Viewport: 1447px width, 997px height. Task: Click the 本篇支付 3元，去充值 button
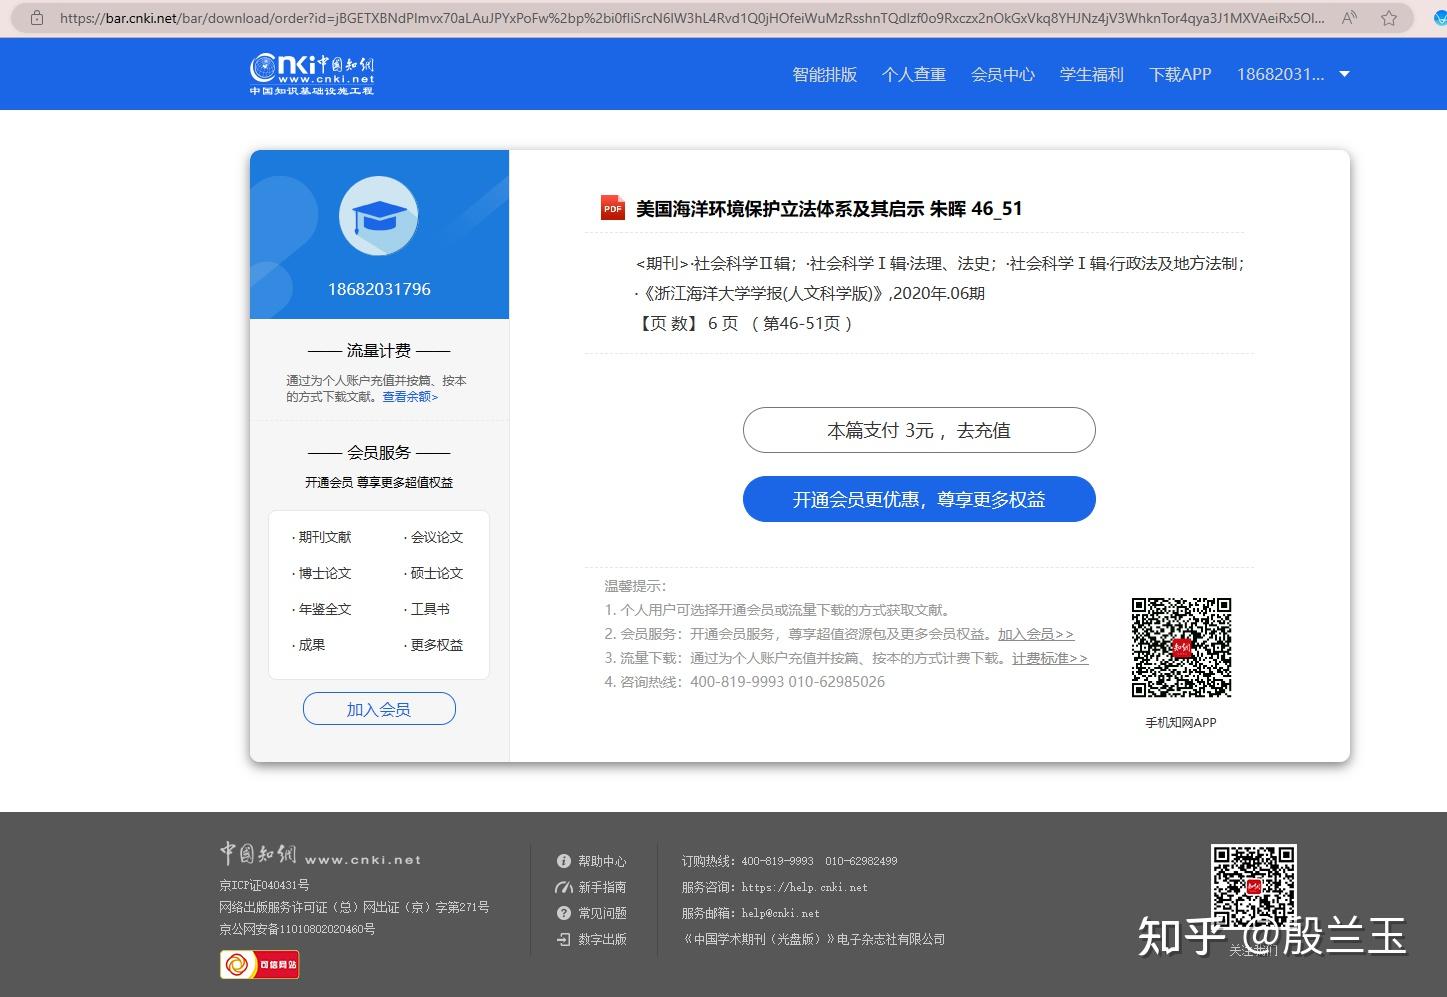(x=919, y=430)
